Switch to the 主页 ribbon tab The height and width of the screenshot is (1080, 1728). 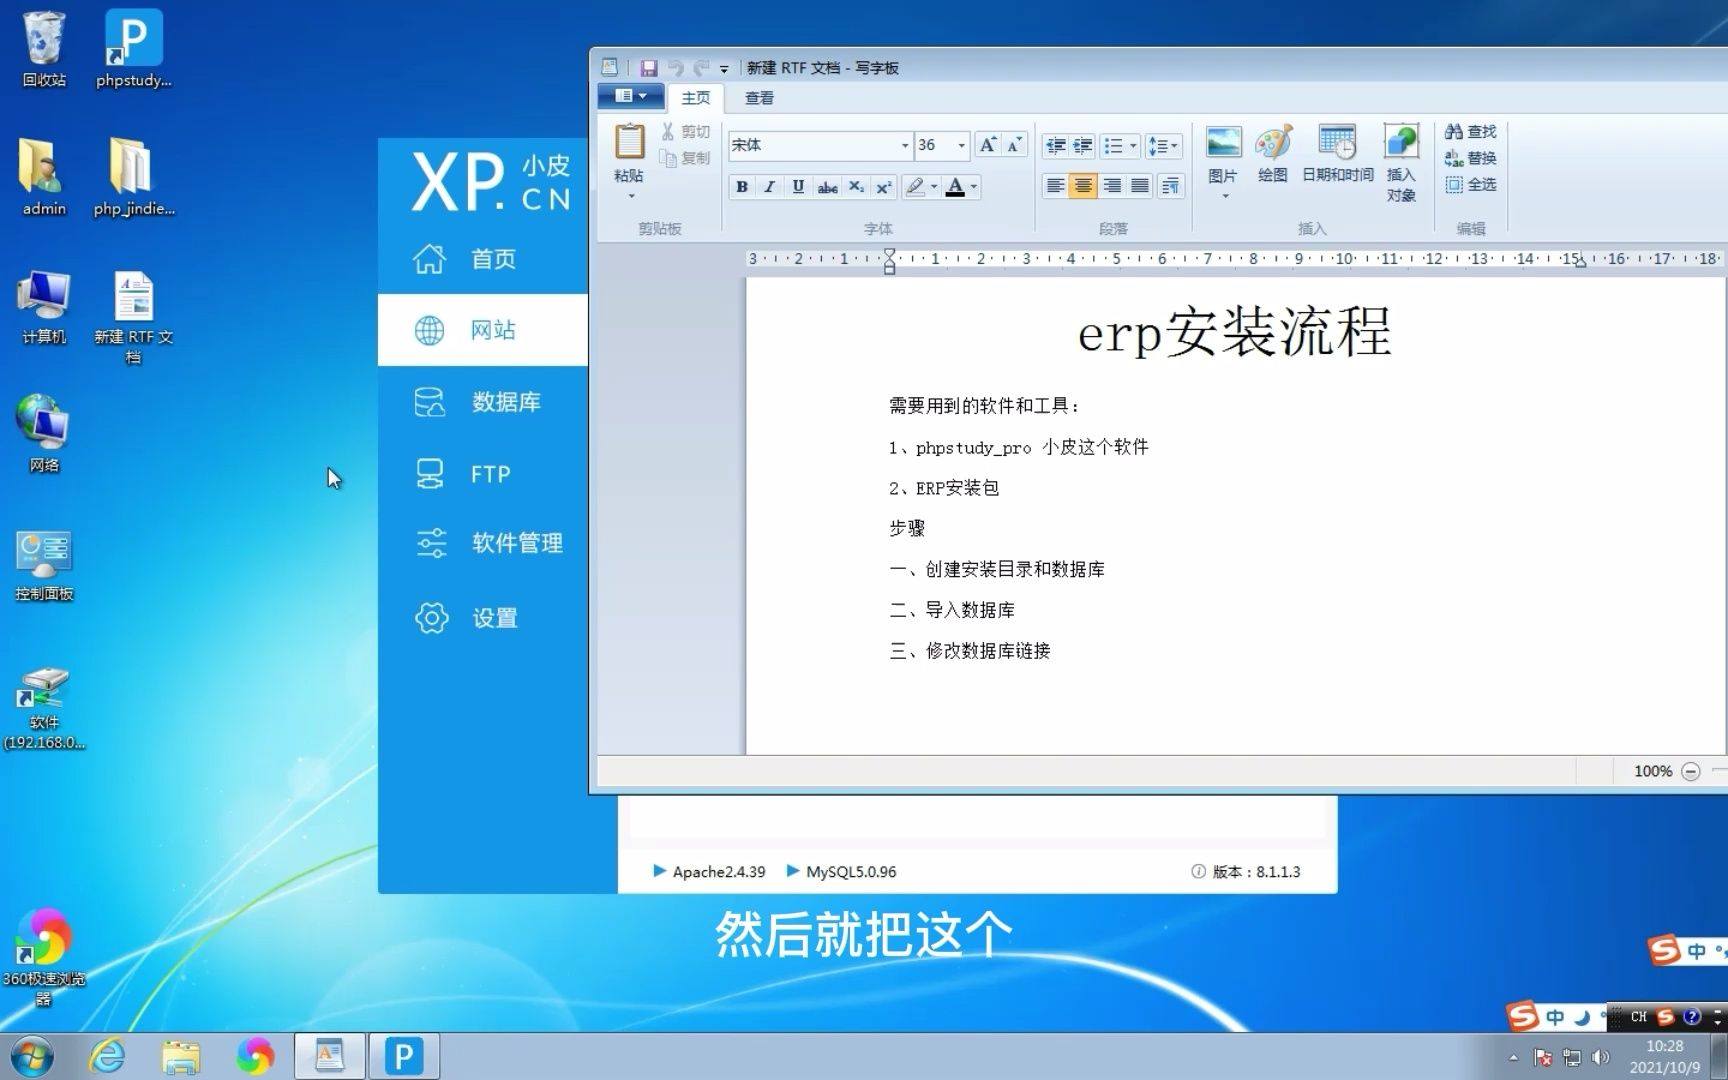pos(696,98)
